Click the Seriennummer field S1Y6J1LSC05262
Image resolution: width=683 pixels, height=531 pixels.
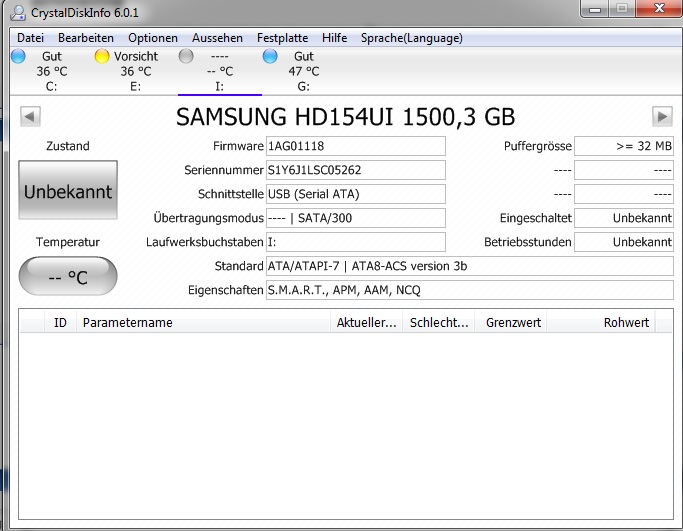pos(356,170)
